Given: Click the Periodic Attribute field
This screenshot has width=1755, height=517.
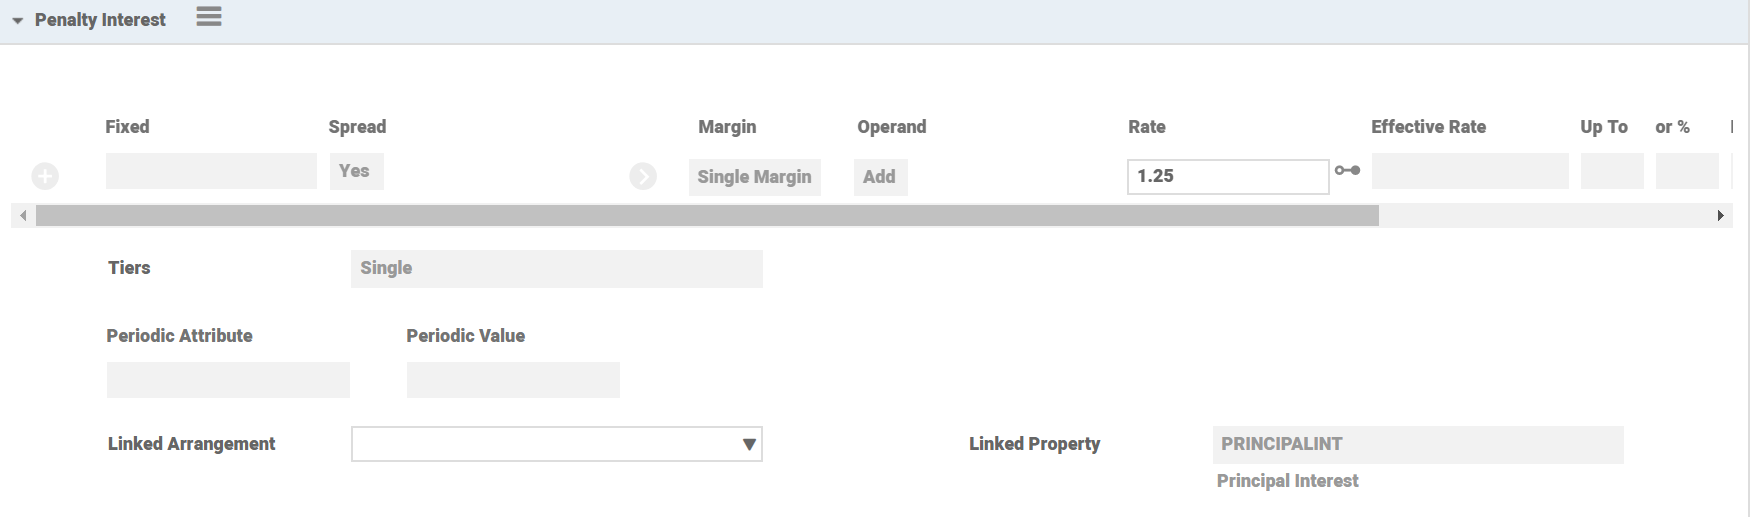Looking at the screenshot, I should (228, 380).
